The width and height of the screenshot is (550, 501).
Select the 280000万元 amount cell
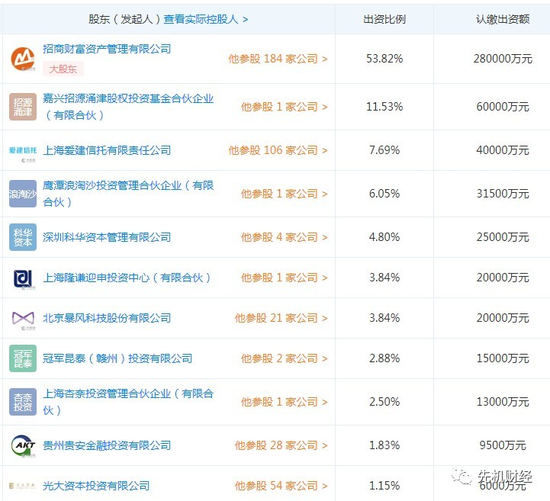pyautogui.click(x=503, y=59)
